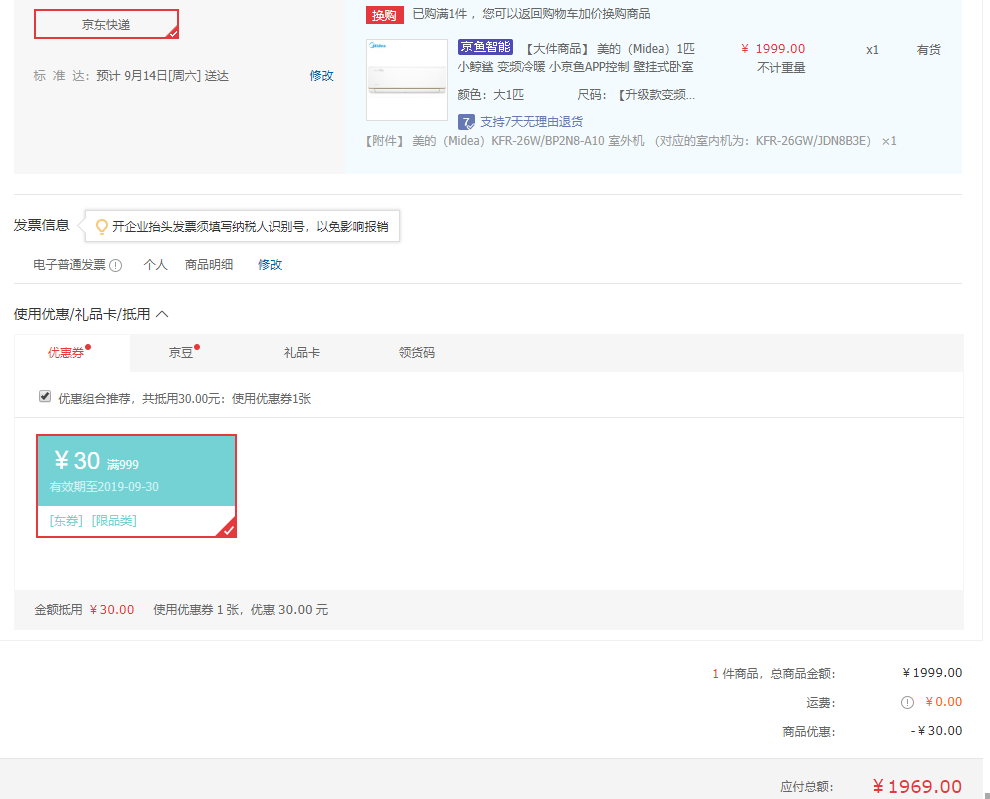Click the 7-day return shield icon
Image resolution: width=990 pixels, height=799 pixels.
[x=466, y=122]
